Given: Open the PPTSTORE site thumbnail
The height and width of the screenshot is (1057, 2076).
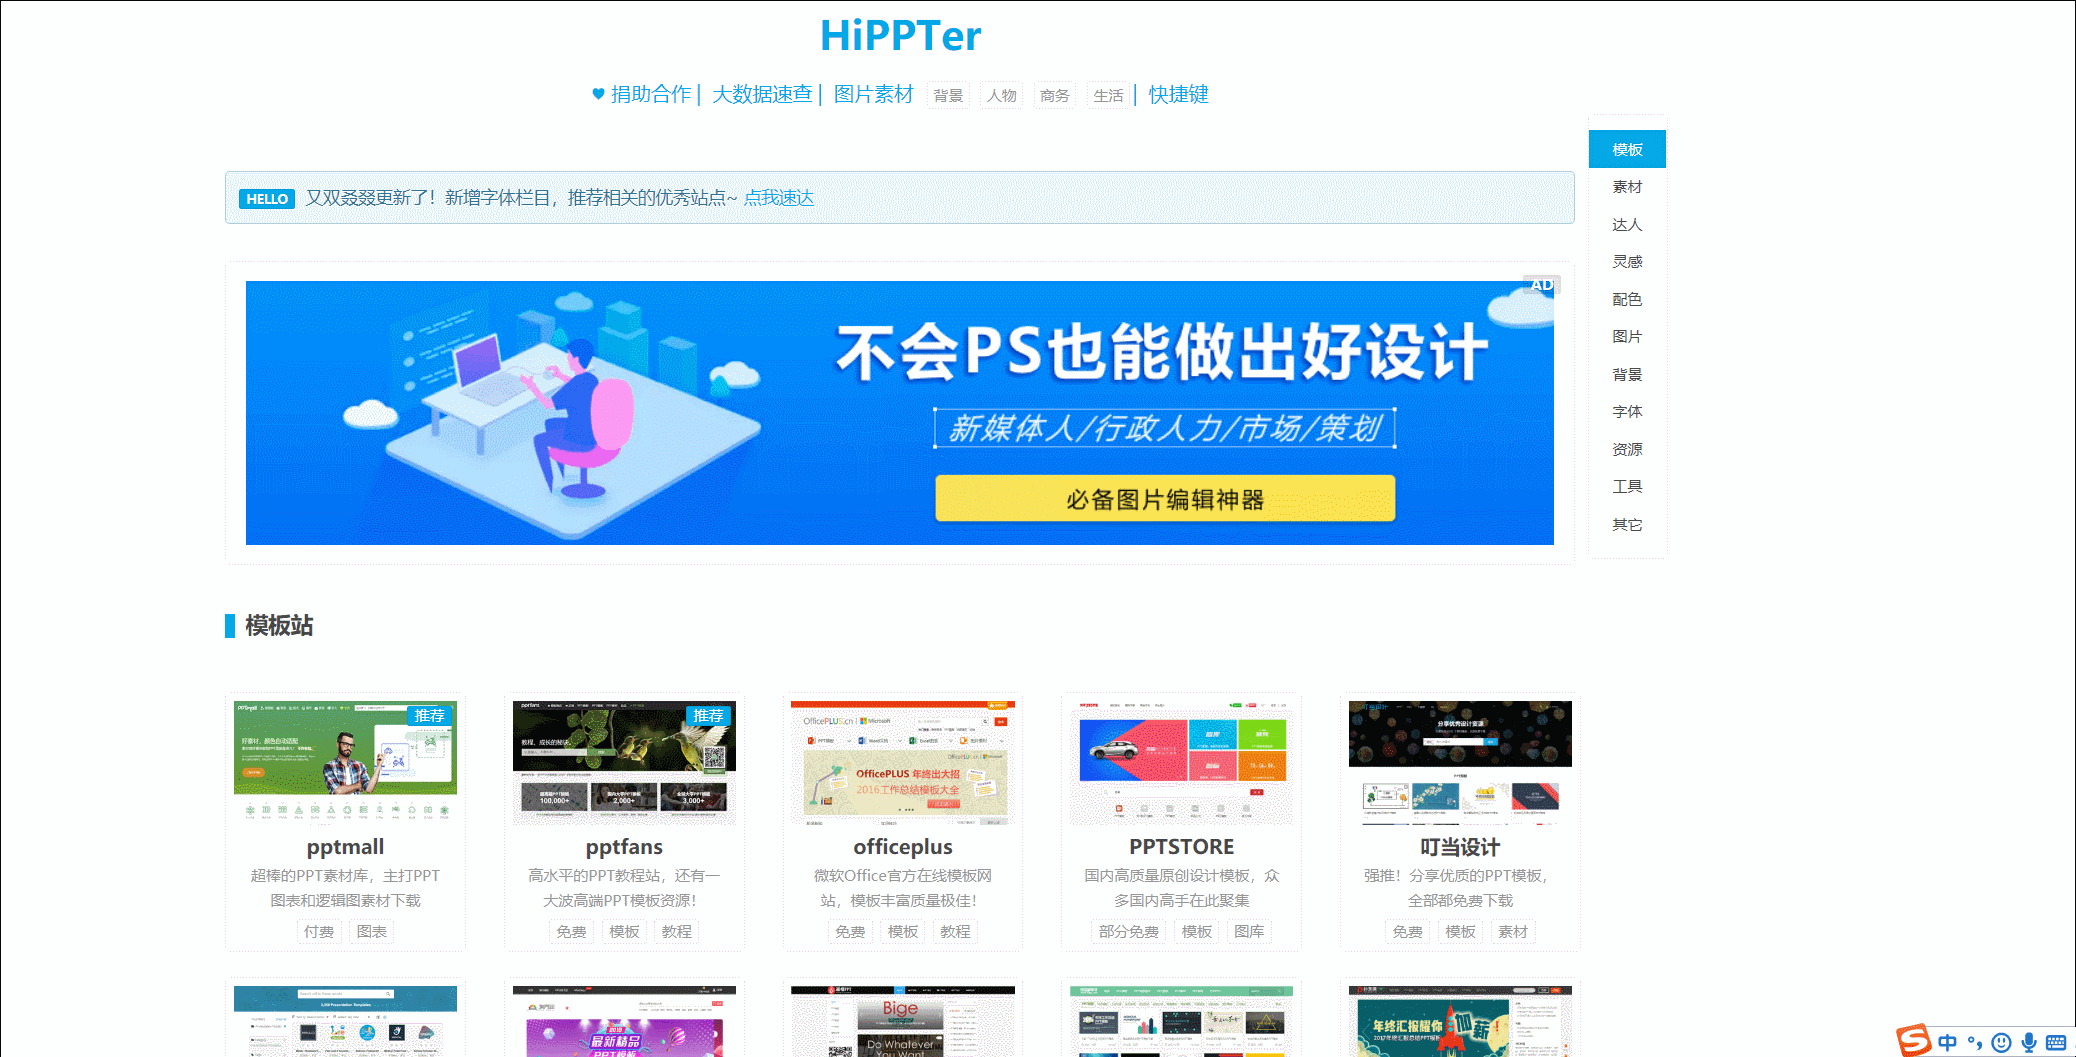Looking at the screenshot, I should coord(1181,762).
